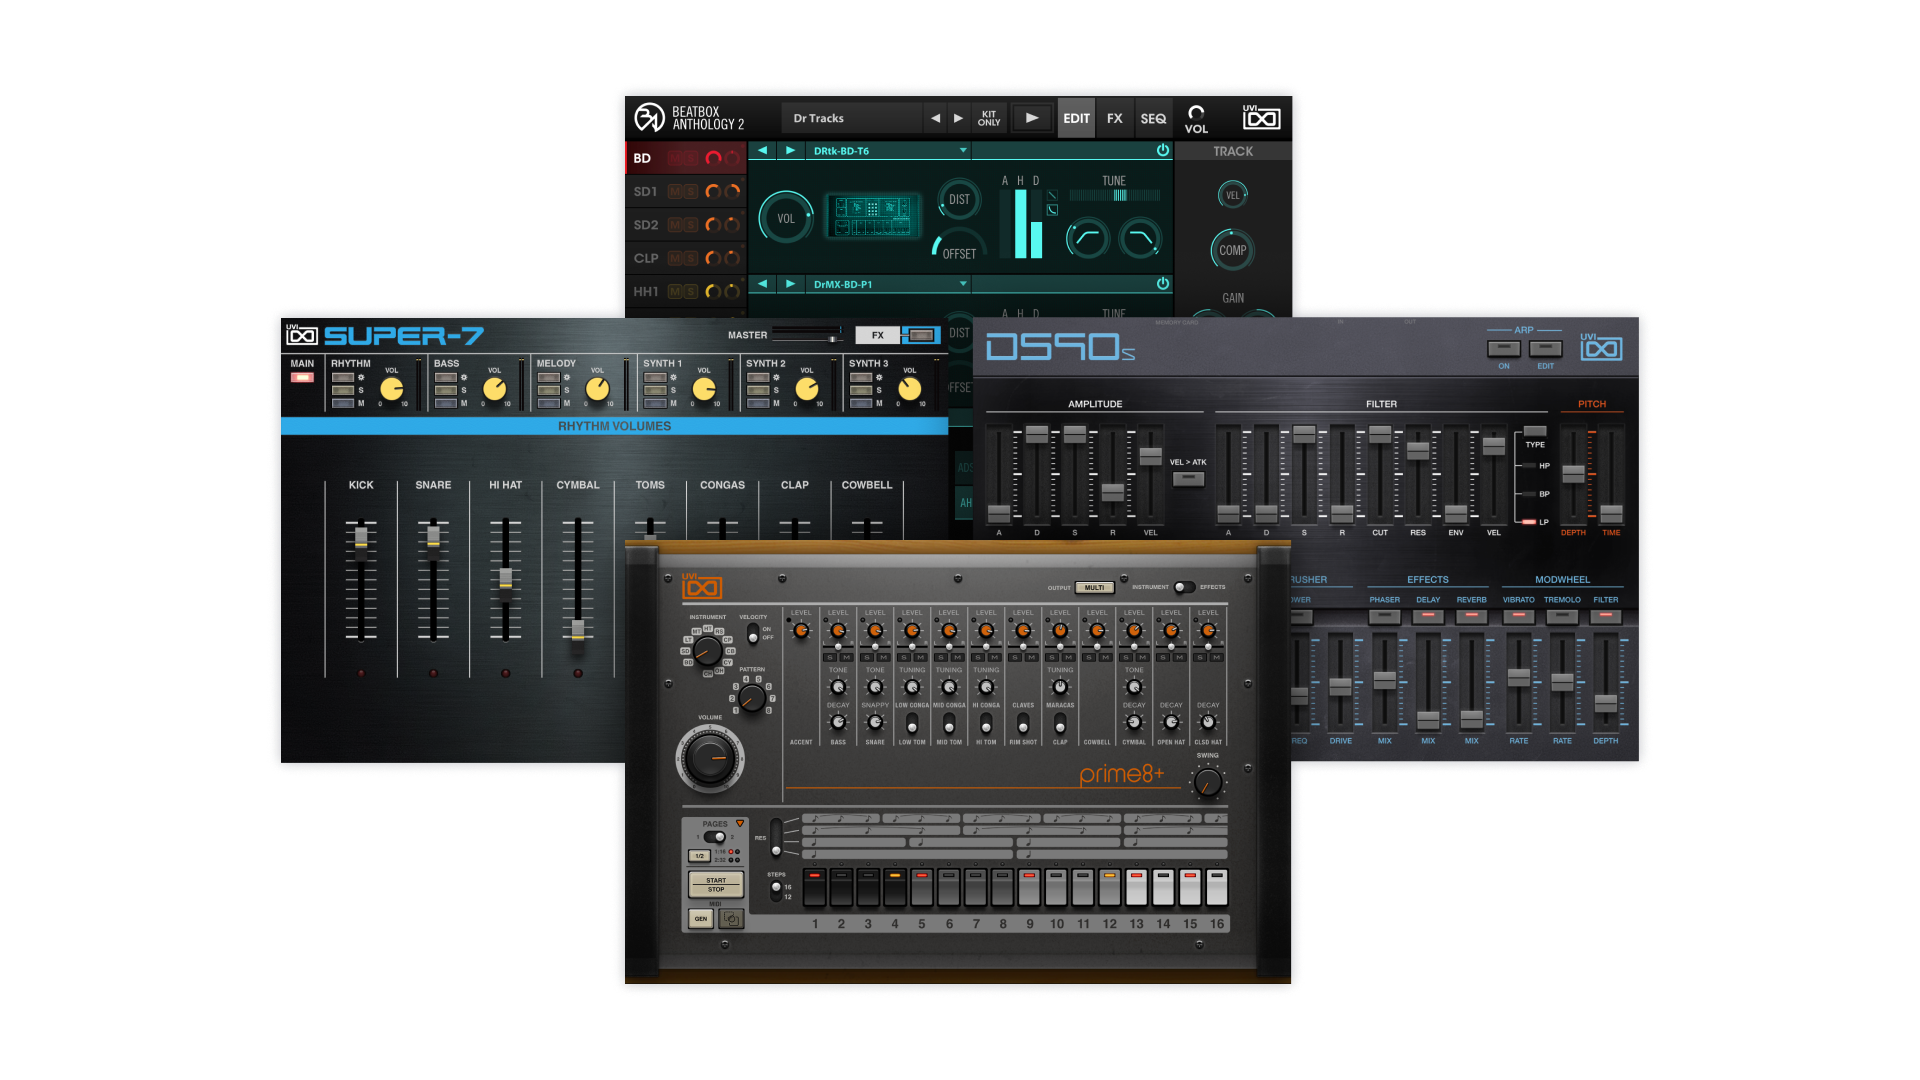
Task: Click the UVI logo in DS90s window
Action: click(1601, 347)
